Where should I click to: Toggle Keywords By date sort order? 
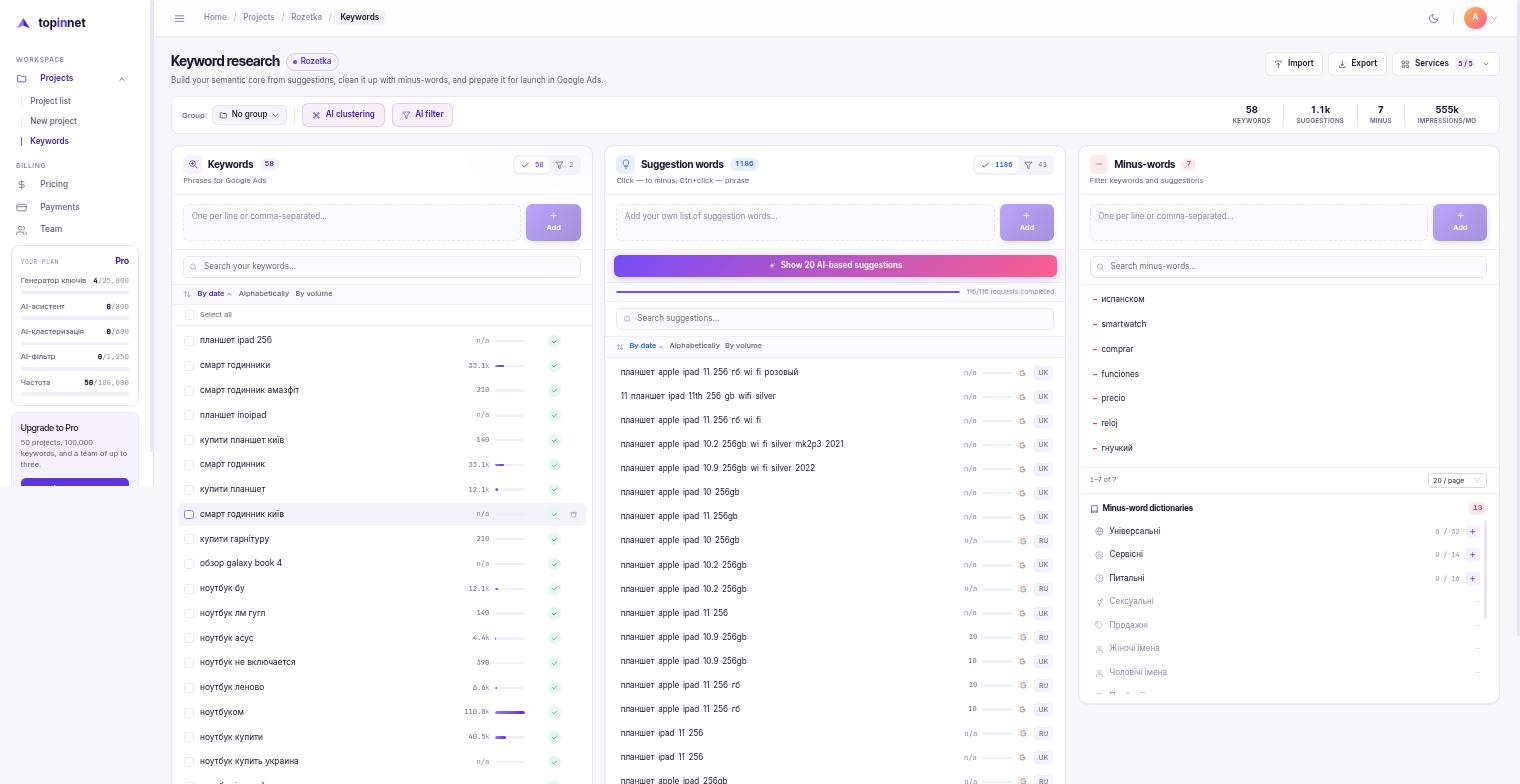pos(214,294)
